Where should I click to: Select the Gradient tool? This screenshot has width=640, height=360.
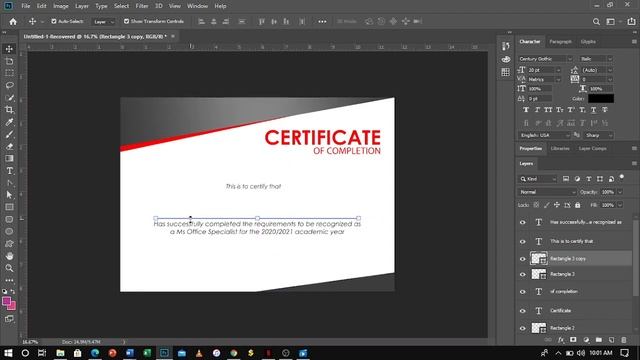pos(9,158)
